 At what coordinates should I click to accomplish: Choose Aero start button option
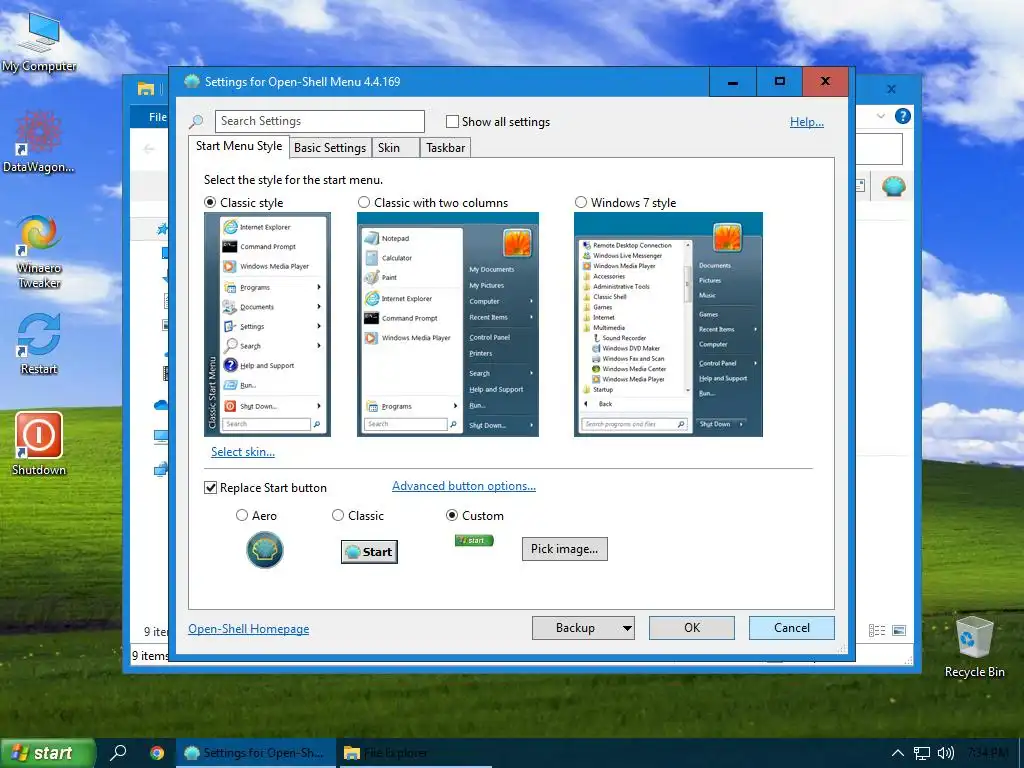[242, 515]
